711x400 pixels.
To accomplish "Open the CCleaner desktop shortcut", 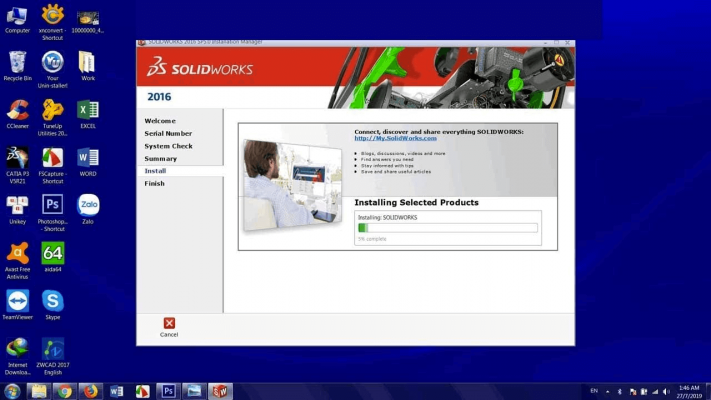I will point(17,110).
